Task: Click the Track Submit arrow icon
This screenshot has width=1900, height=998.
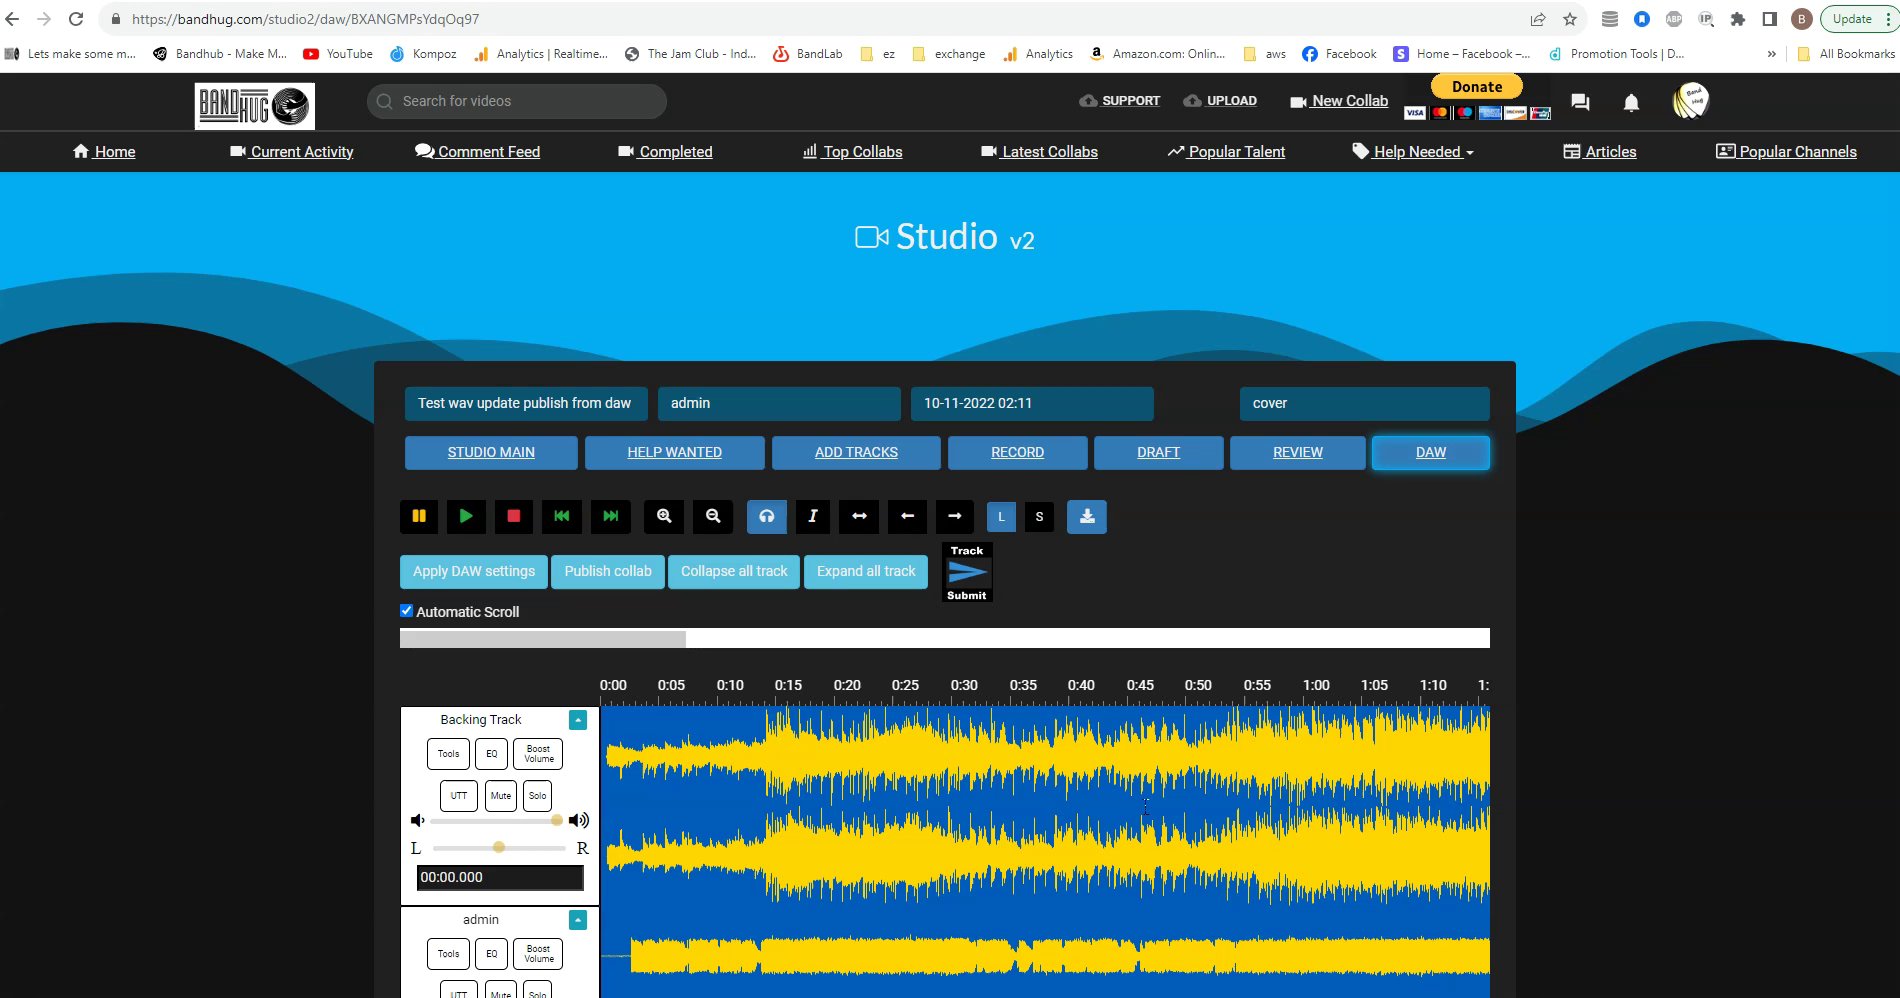Action: tap(967, 572)
